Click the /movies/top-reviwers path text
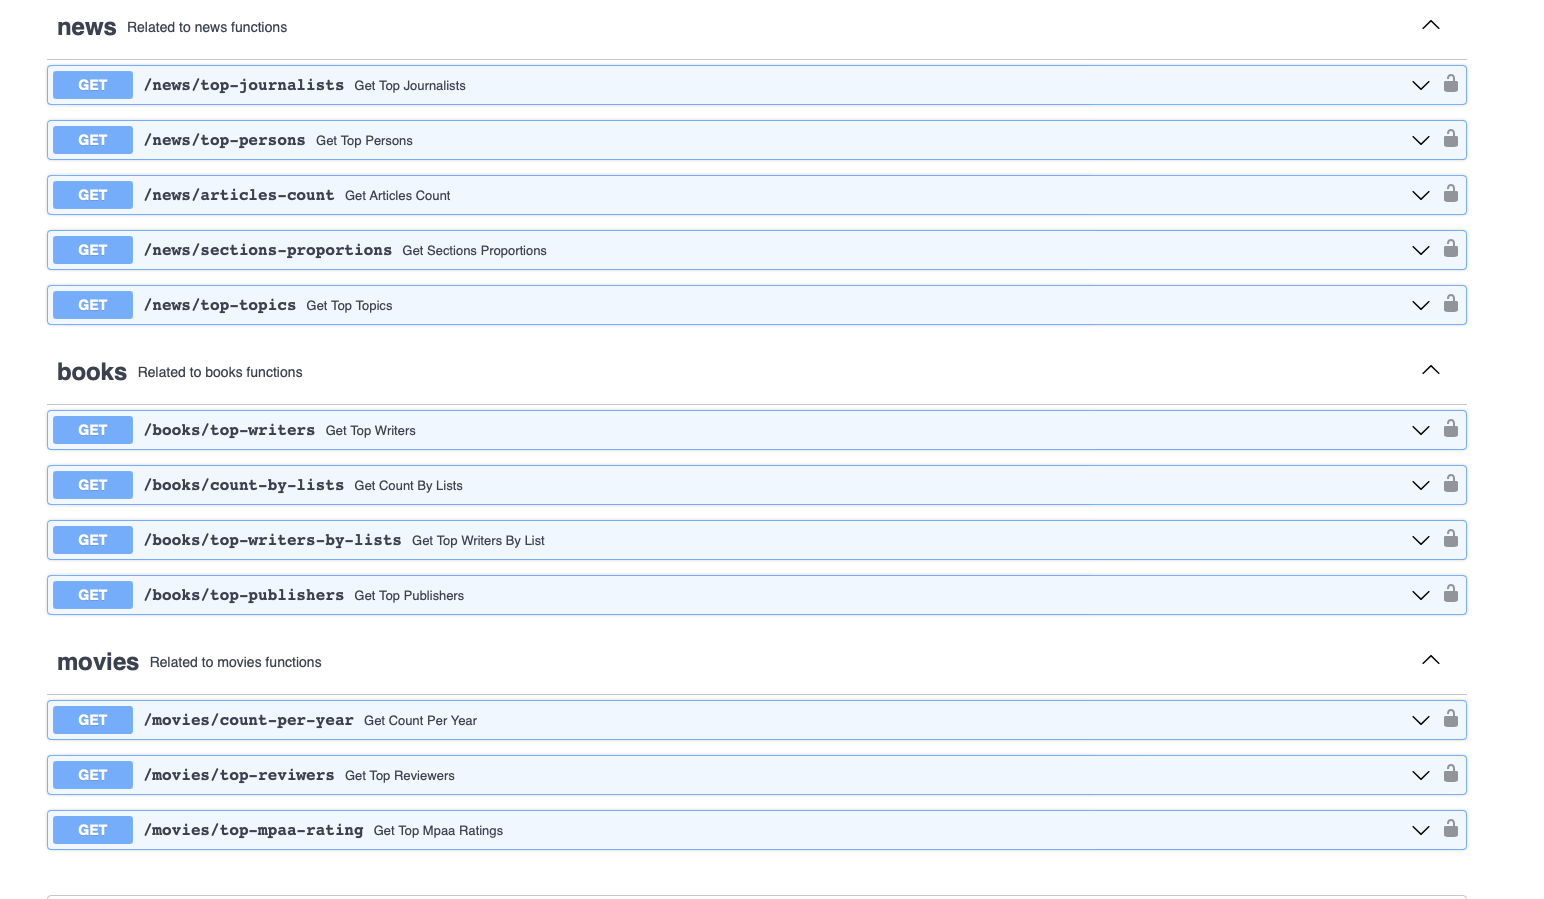Image resolution: width=1544 pixels, height=899 pixels. tap(239, 775)
